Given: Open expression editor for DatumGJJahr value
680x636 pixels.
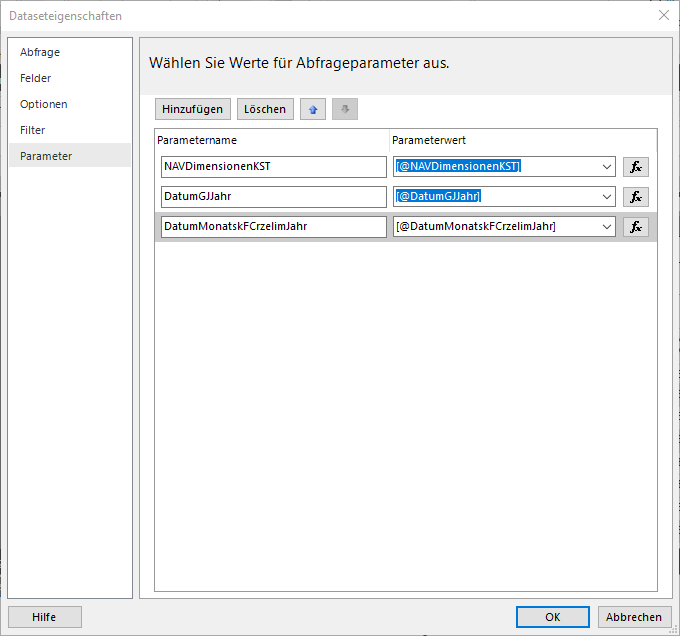Looking at the screenshot, I should coord(636,197).
